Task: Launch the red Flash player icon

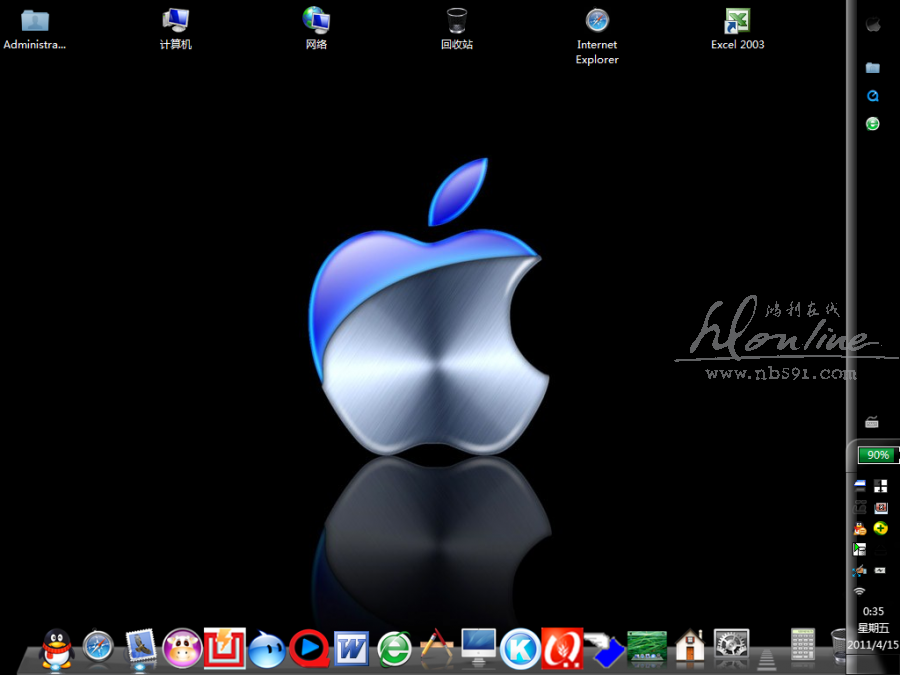Action: (x=225, y=648)
